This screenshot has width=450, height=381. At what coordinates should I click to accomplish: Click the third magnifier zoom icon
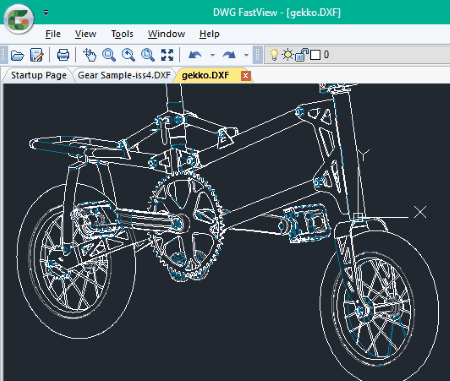click(148, 55)
